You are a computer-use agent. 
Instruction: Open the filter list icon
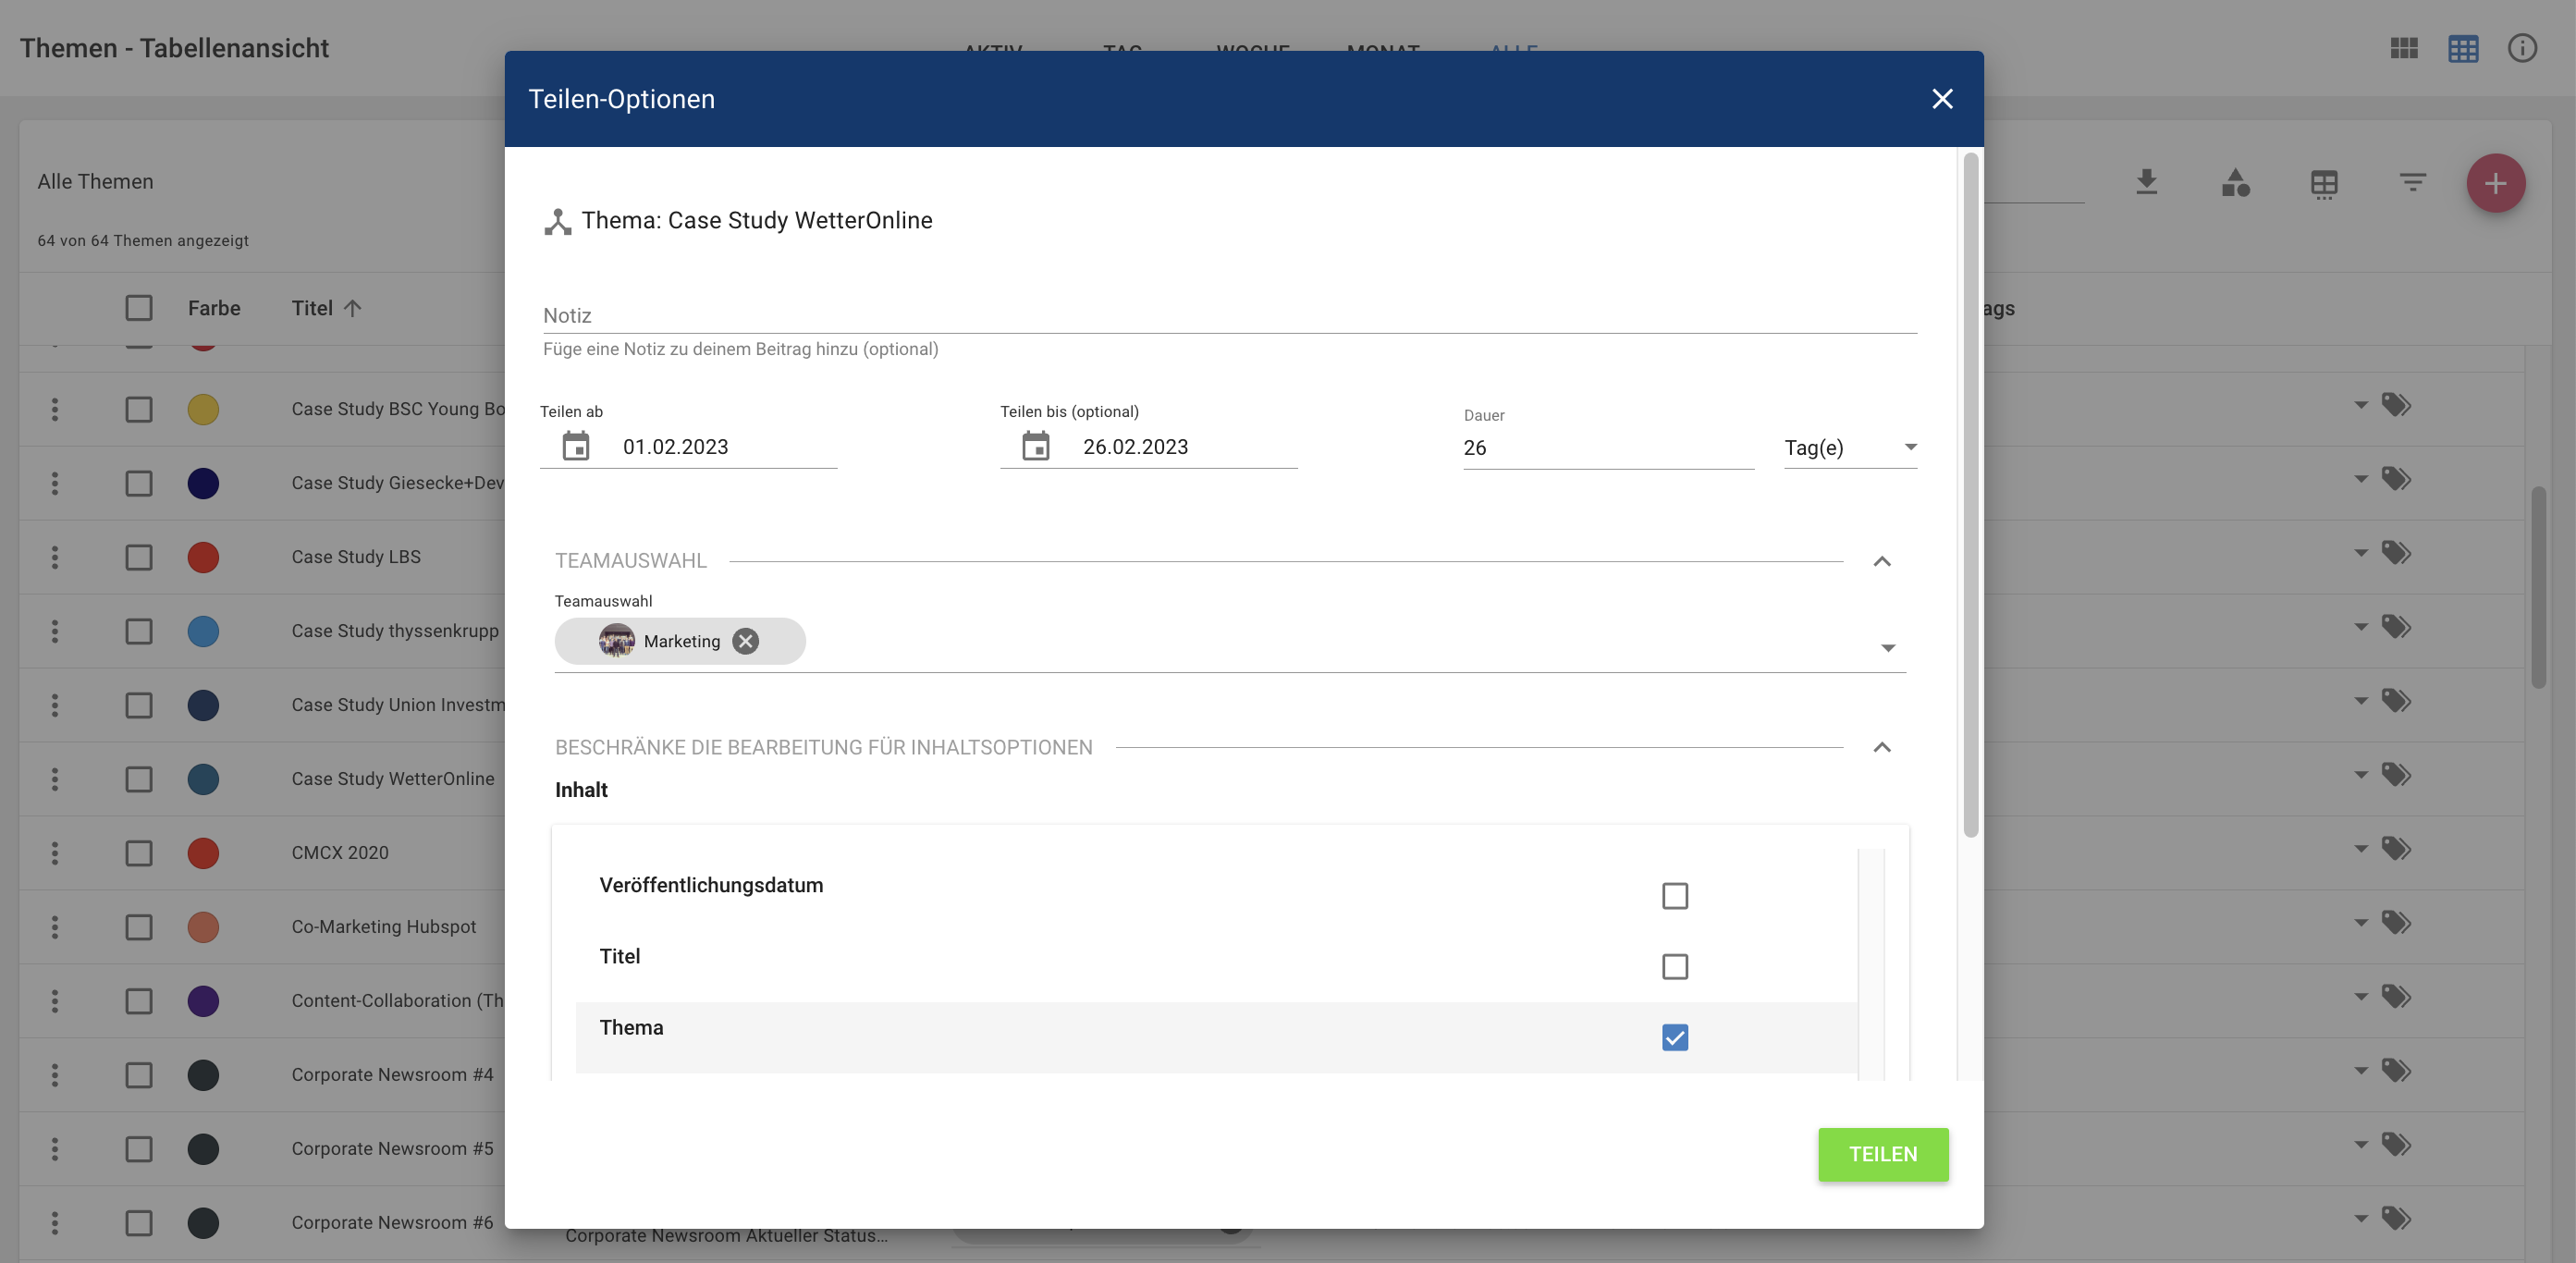(2412, 182)
